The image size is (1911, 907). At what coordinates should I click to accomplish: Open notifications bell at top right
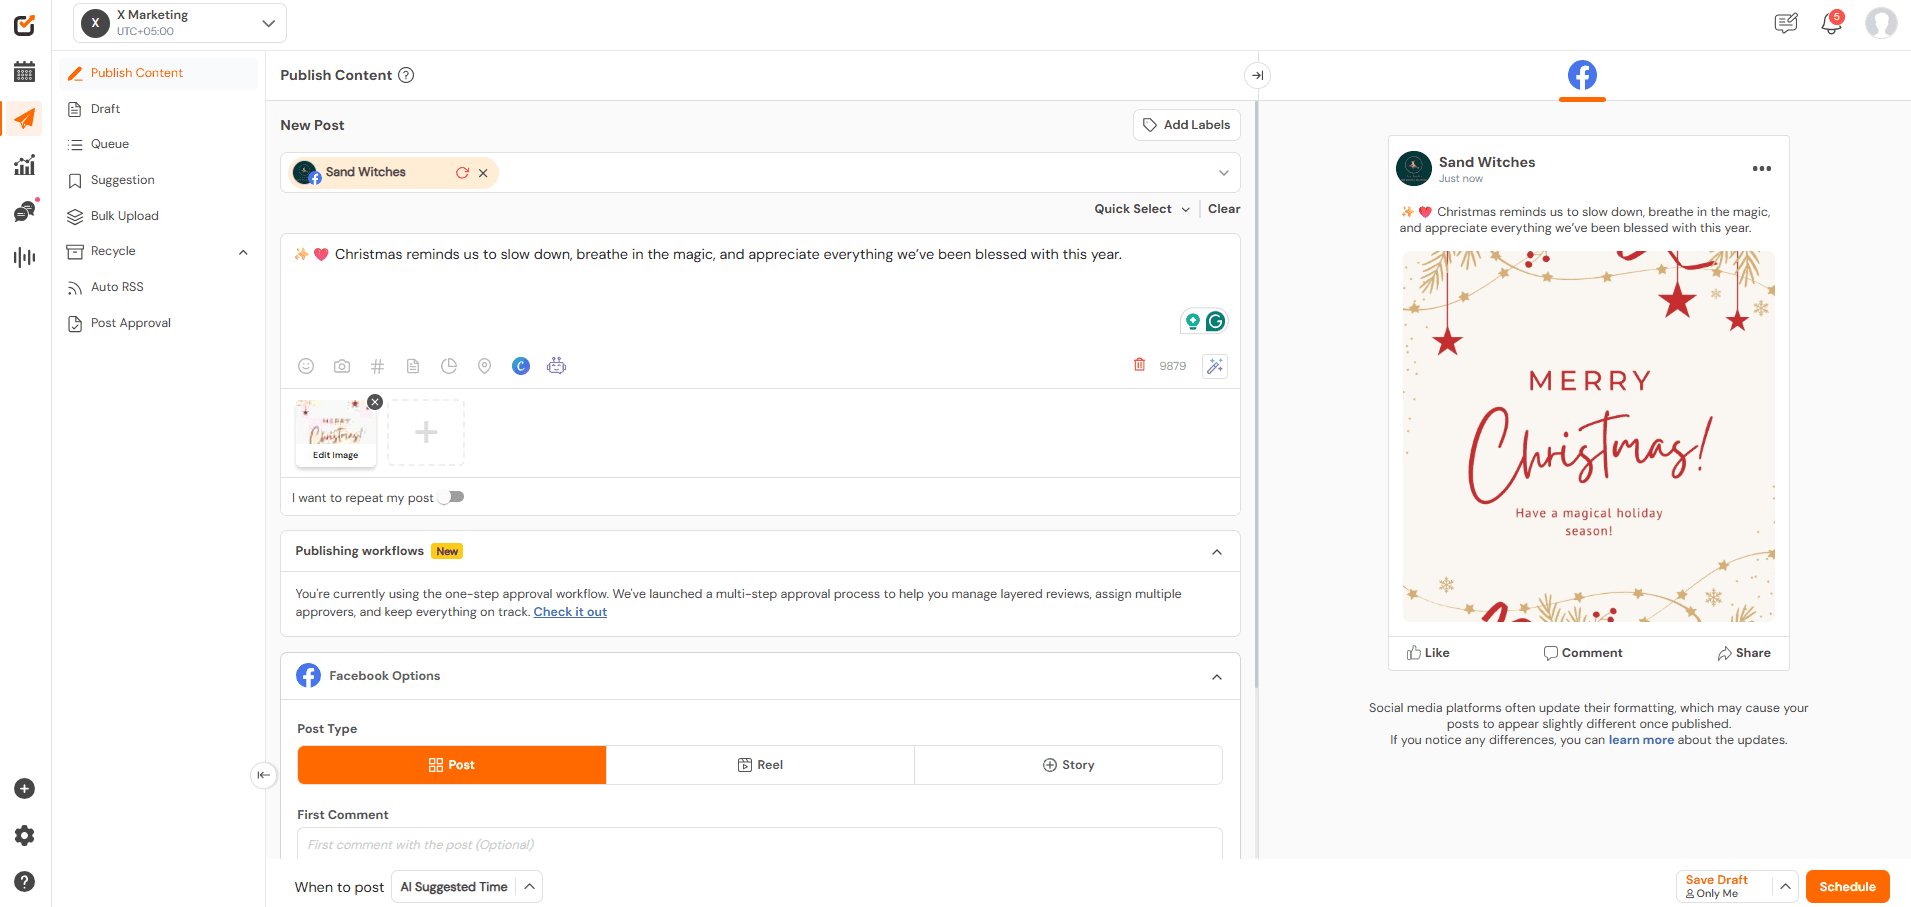pos(1831,22)
